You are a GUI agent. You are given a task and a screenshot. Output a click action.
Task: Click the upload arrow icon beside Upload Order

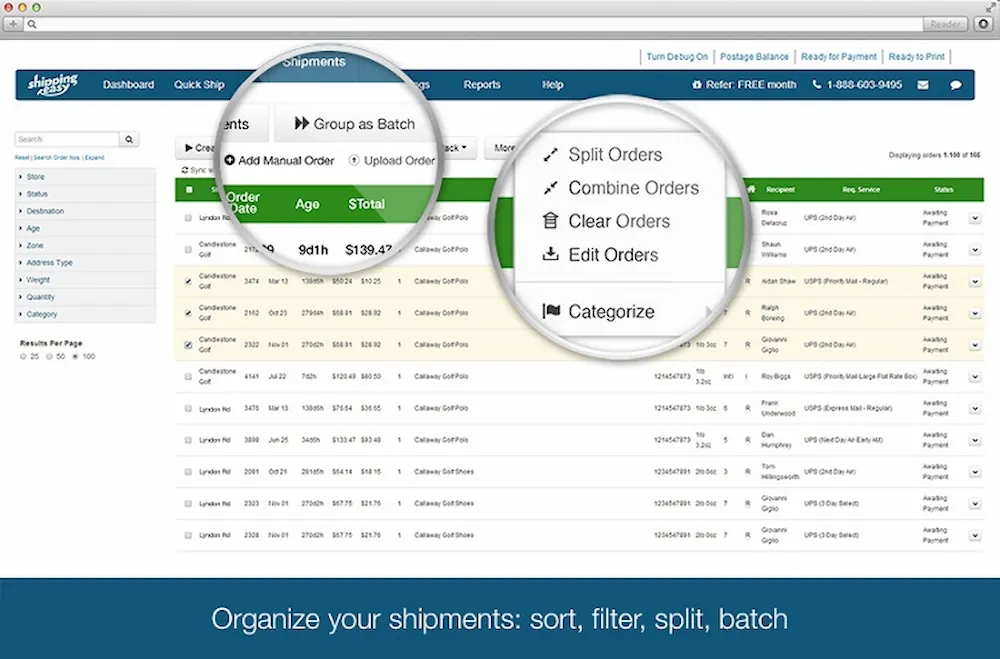point(354,160)
